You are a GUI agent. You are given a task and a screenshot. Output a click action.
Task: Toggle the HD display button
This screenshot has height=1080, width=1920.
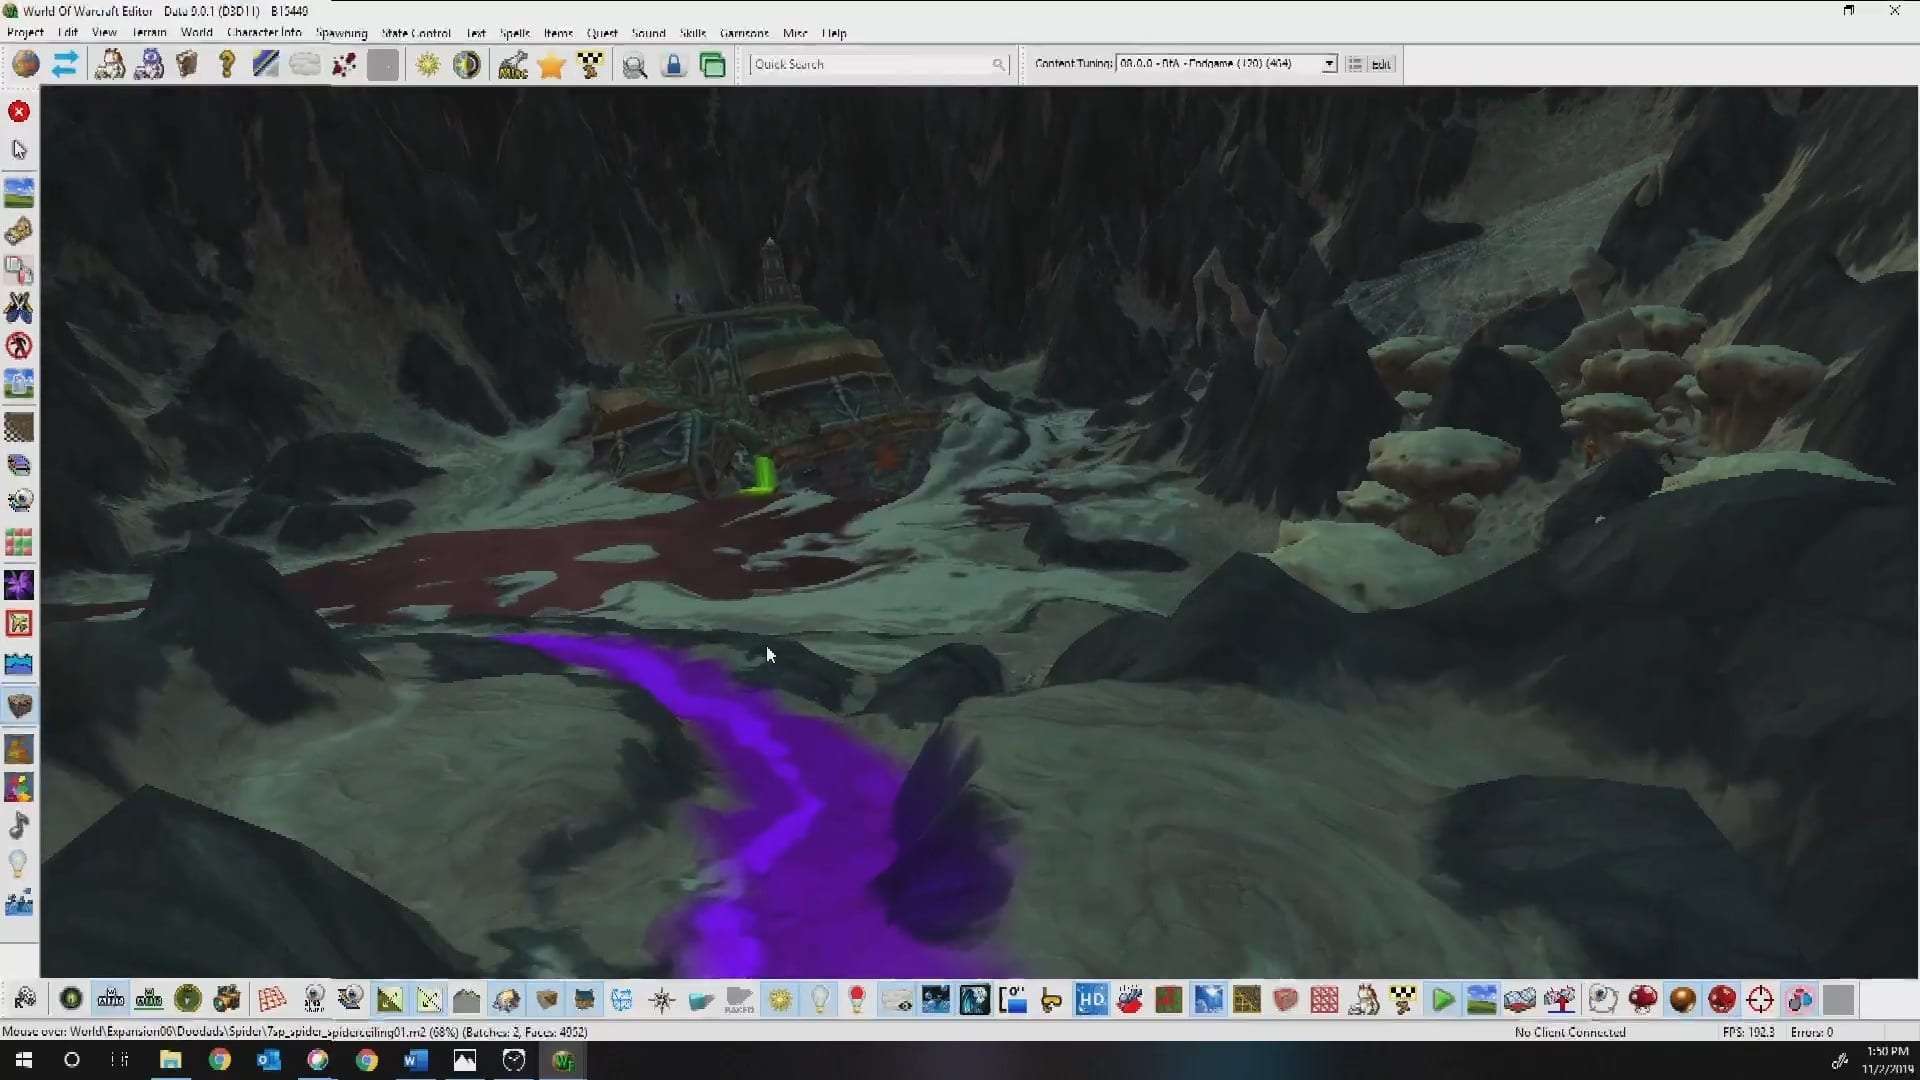tap(1091, 999)
